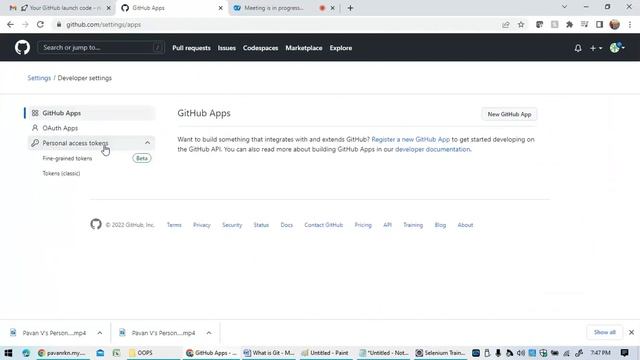
Task: Open What is Git Word document in taskbar
Action: pyautogui.click(x=269, y=353)
